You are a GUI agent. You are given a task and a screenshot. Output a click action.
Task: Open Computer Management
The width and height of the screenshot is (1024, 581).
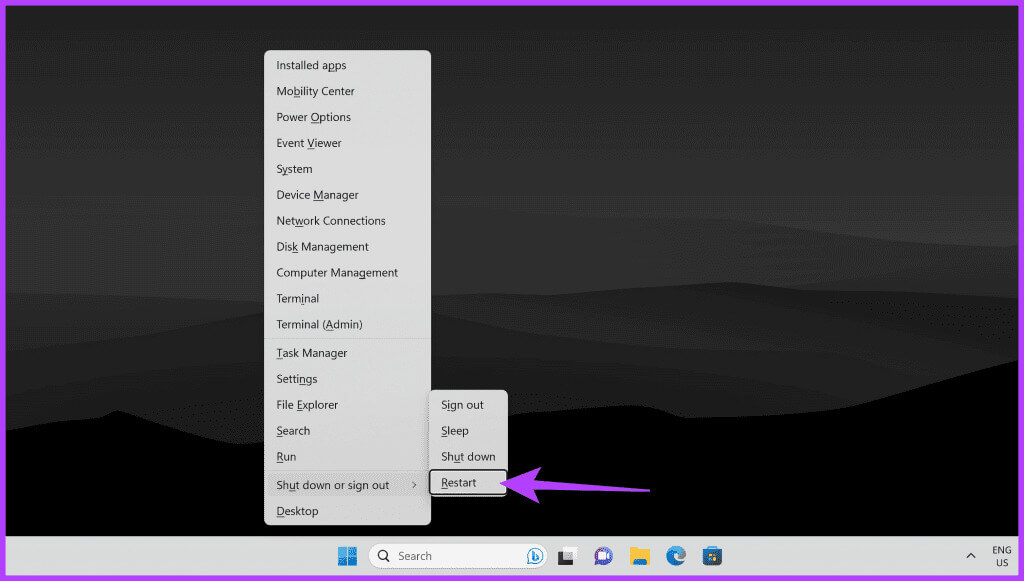point(347,273)
